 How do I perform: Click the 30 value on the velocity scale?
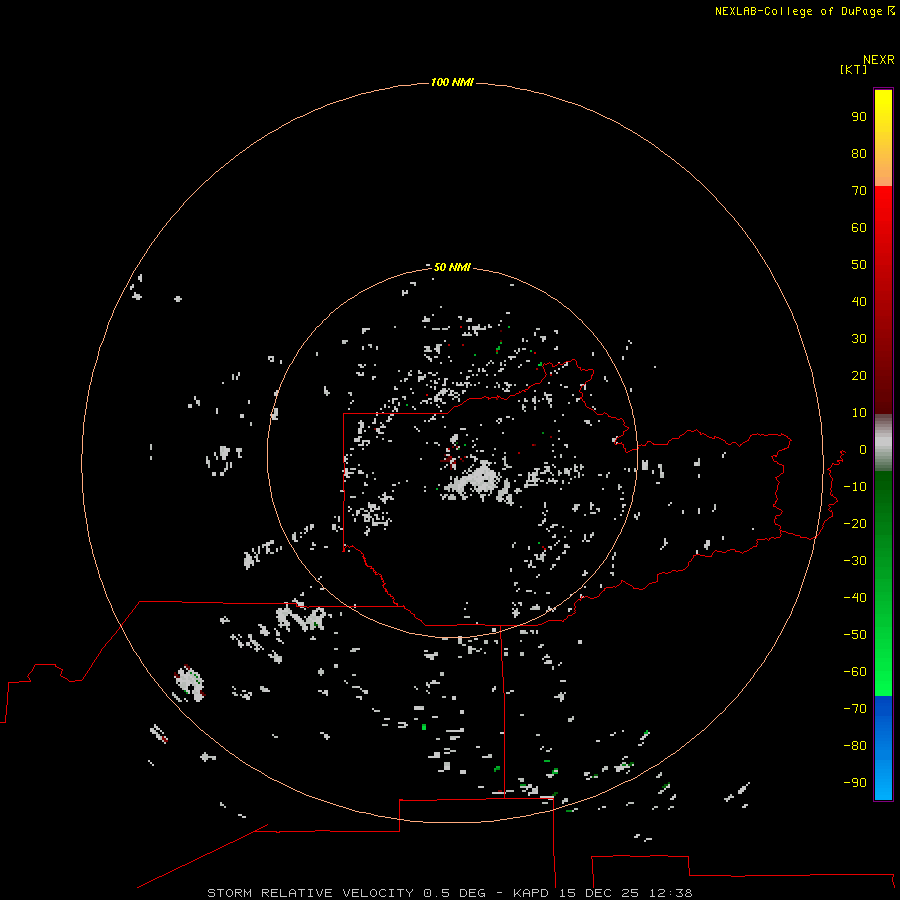coord(859,339)
